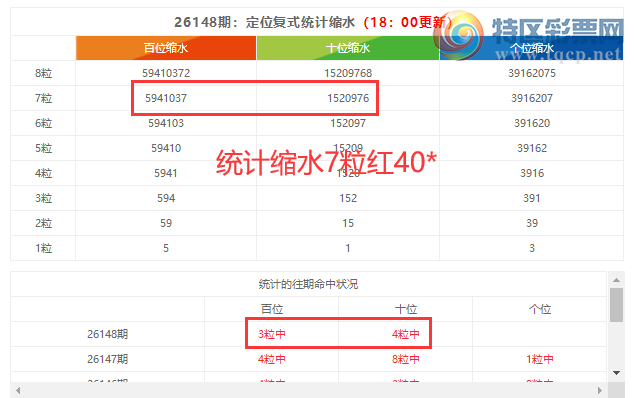Image resolution: width=634 pixels, height=398 pixels.
Task: Click the 百位 header in hit-status table
Action: (x=272, y=309)
